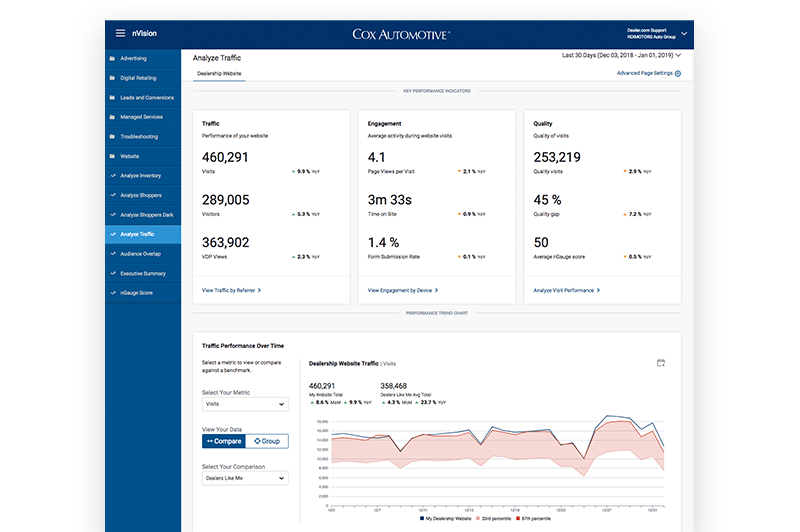Switch to the Dealership Website tab
Screen dimensions: 800x532
tap(219, 73)
